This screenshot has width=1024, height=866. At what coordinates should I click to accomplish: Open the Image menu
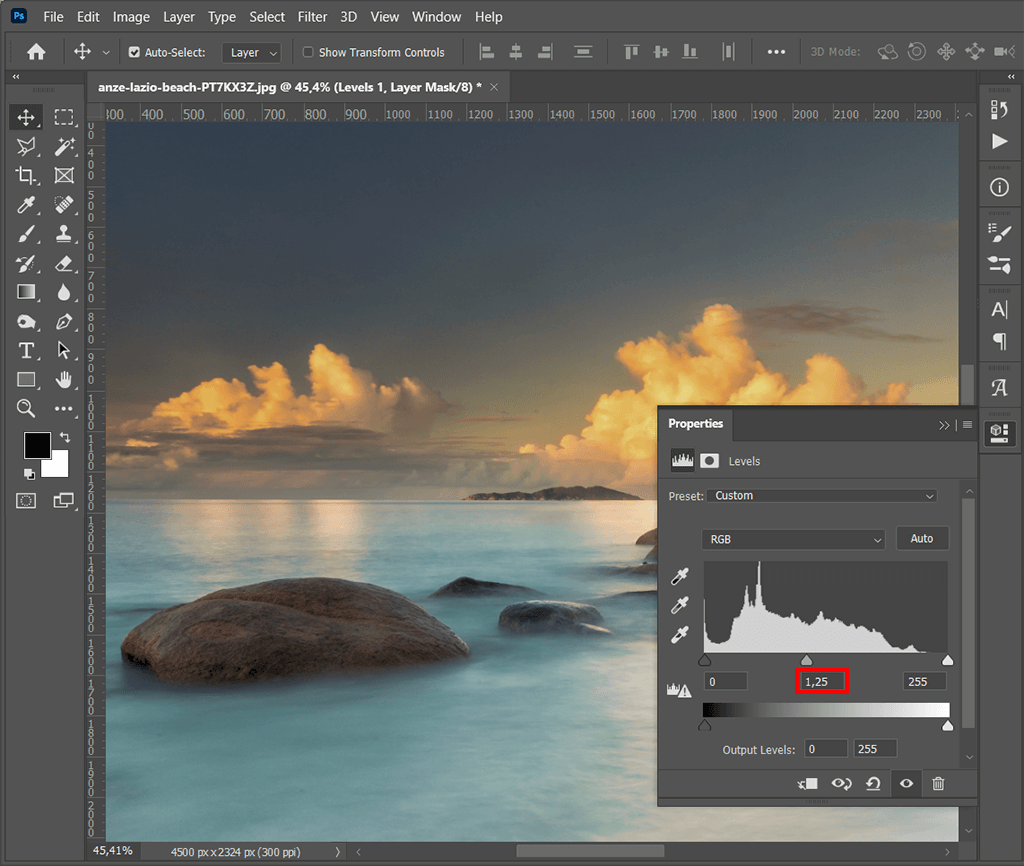(x=131, y=17)
